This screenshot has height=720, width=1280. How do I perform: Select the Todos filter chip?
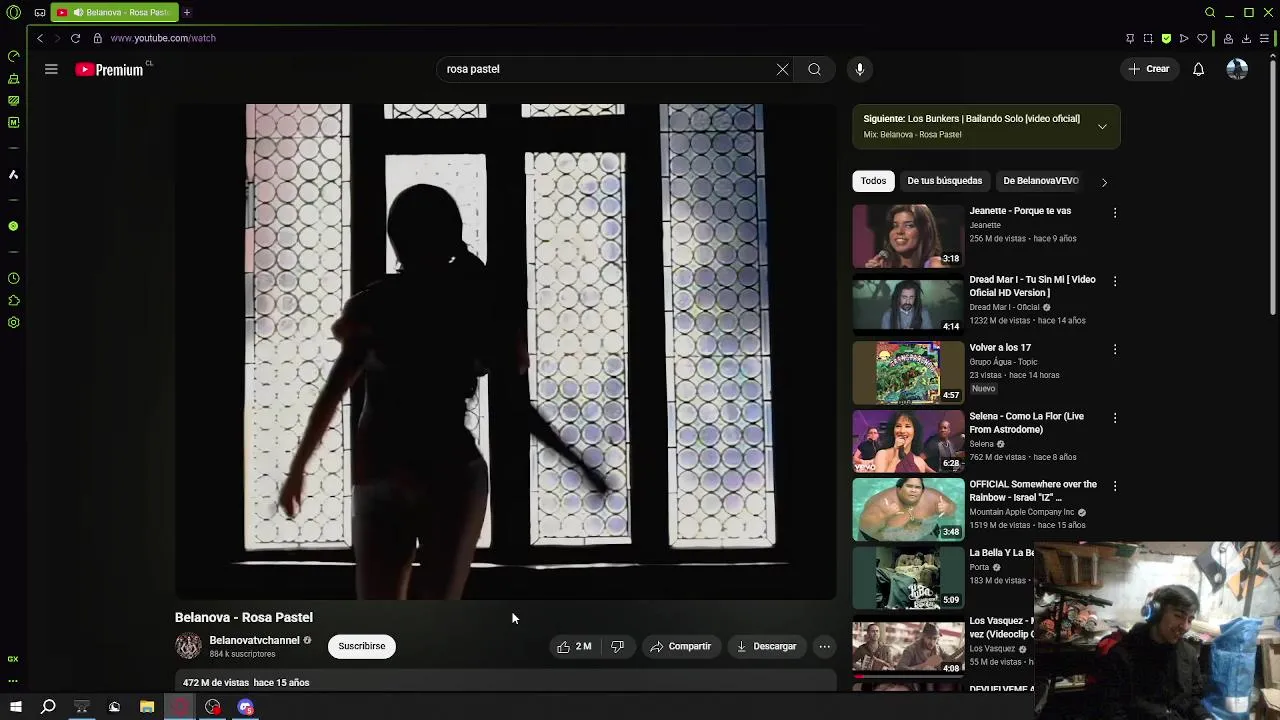pyautogui.click(x=873, y=181)
